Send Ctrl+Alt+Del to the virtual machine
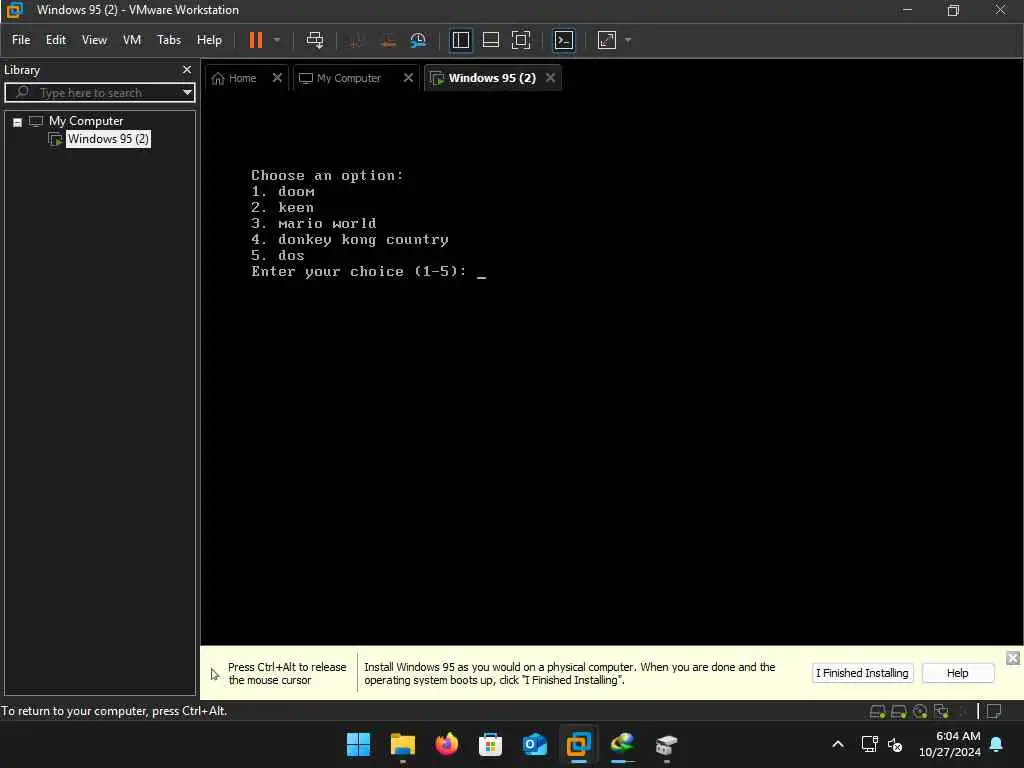 (315, 40)
